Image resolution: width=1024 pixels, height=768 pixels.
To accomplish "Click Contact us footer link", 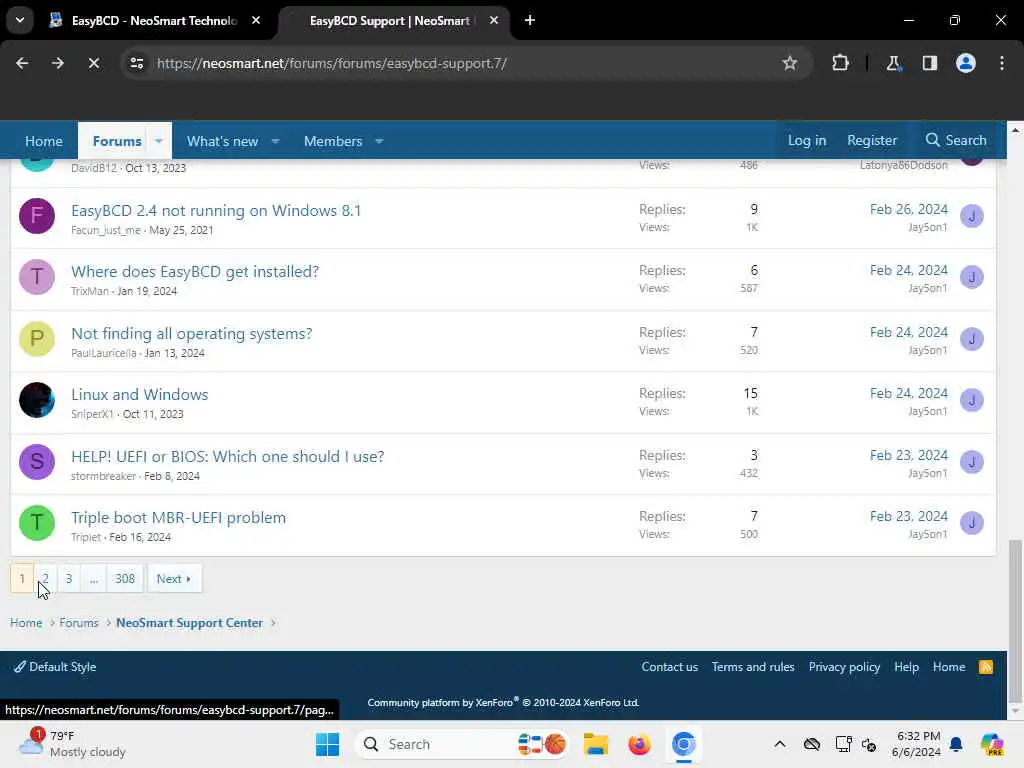I will point(669,667).
